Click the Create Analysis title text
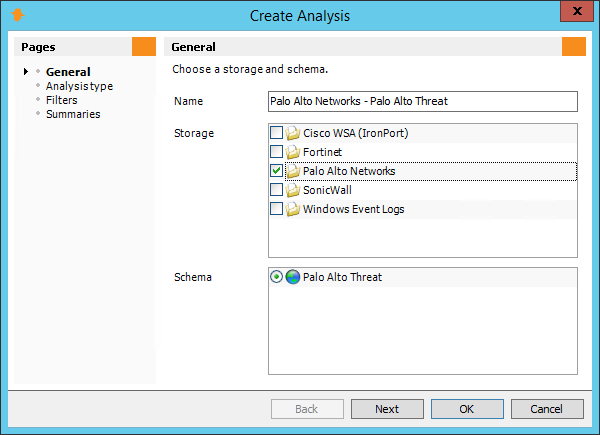This screenshot has width=600, height=435. pyautogui.click(x=300, y=16)
